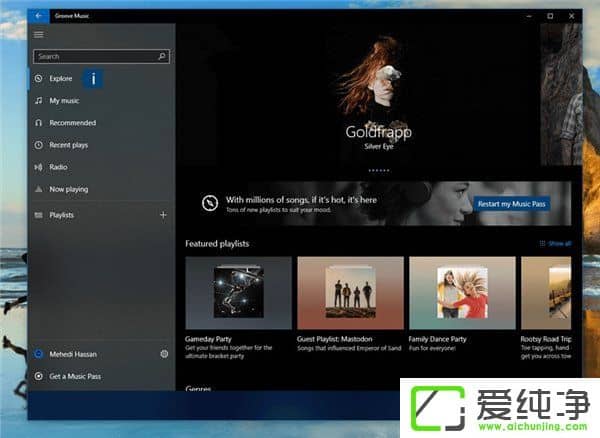
Task: Click next hero slide preview at right
Action: click(x=561, y=94)
